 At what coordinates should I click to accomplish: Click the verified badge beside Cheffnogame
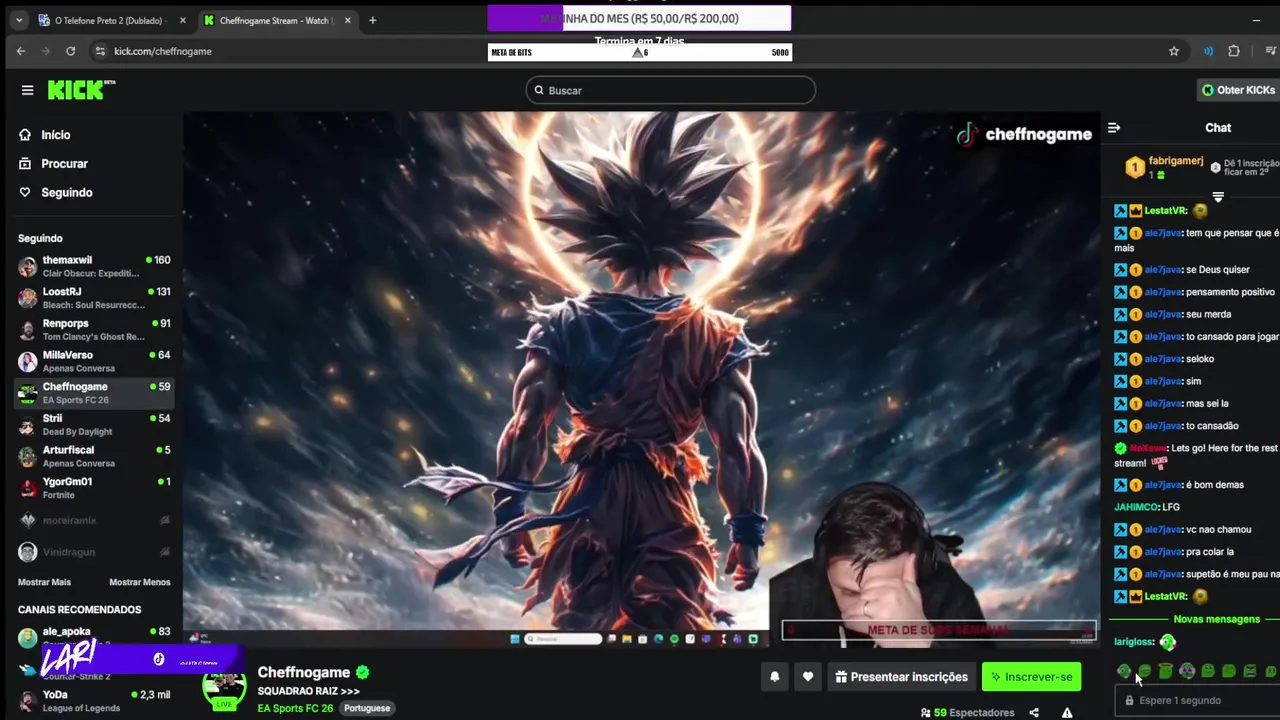(363, 673)
